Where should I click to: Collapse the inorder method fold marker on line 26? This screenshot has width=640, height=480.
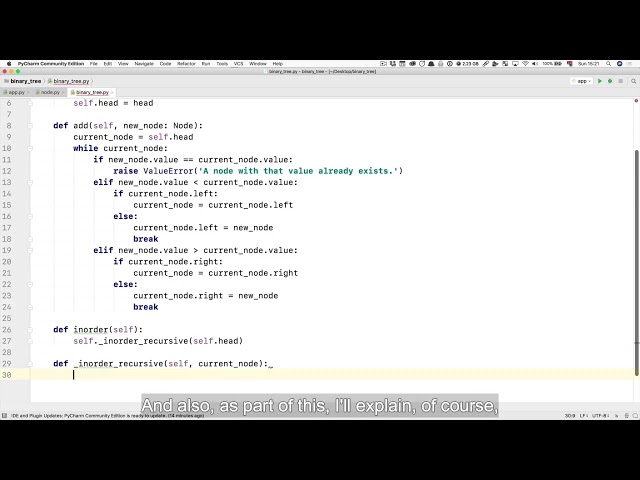[30, 330]
